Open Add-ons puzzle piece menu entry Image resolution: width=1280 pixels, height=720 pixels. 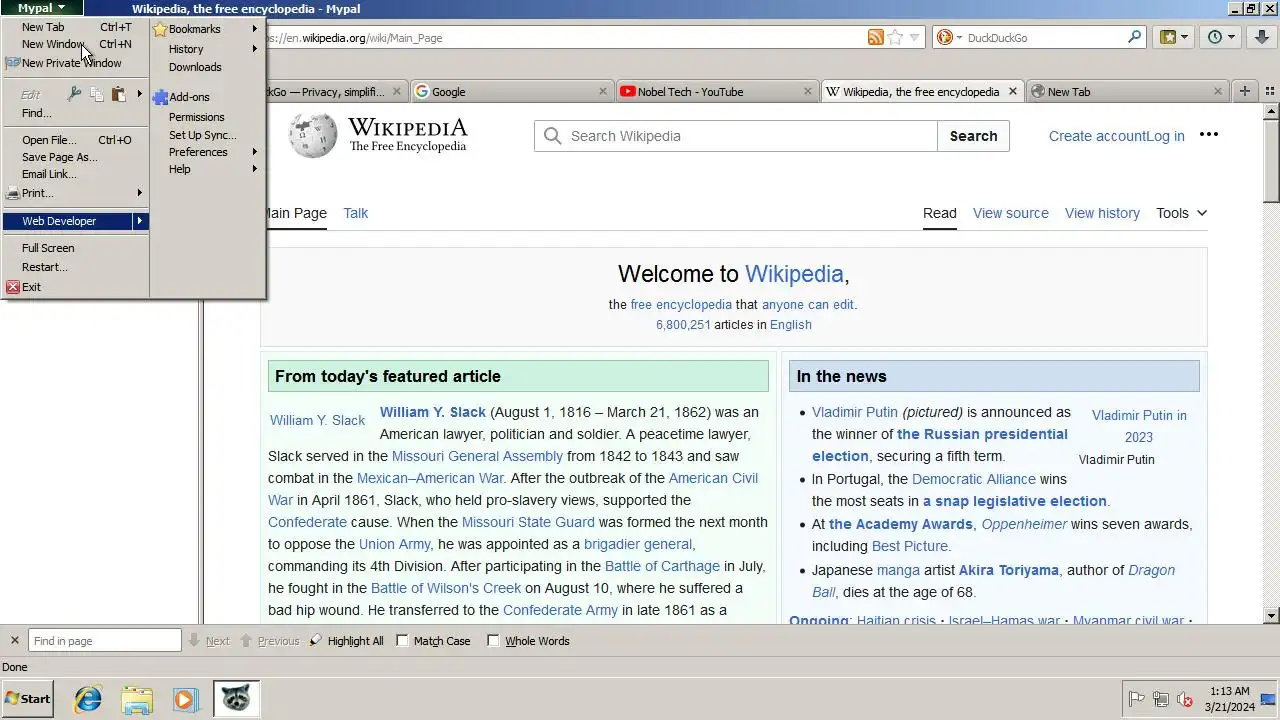click(x=207, y=97)
